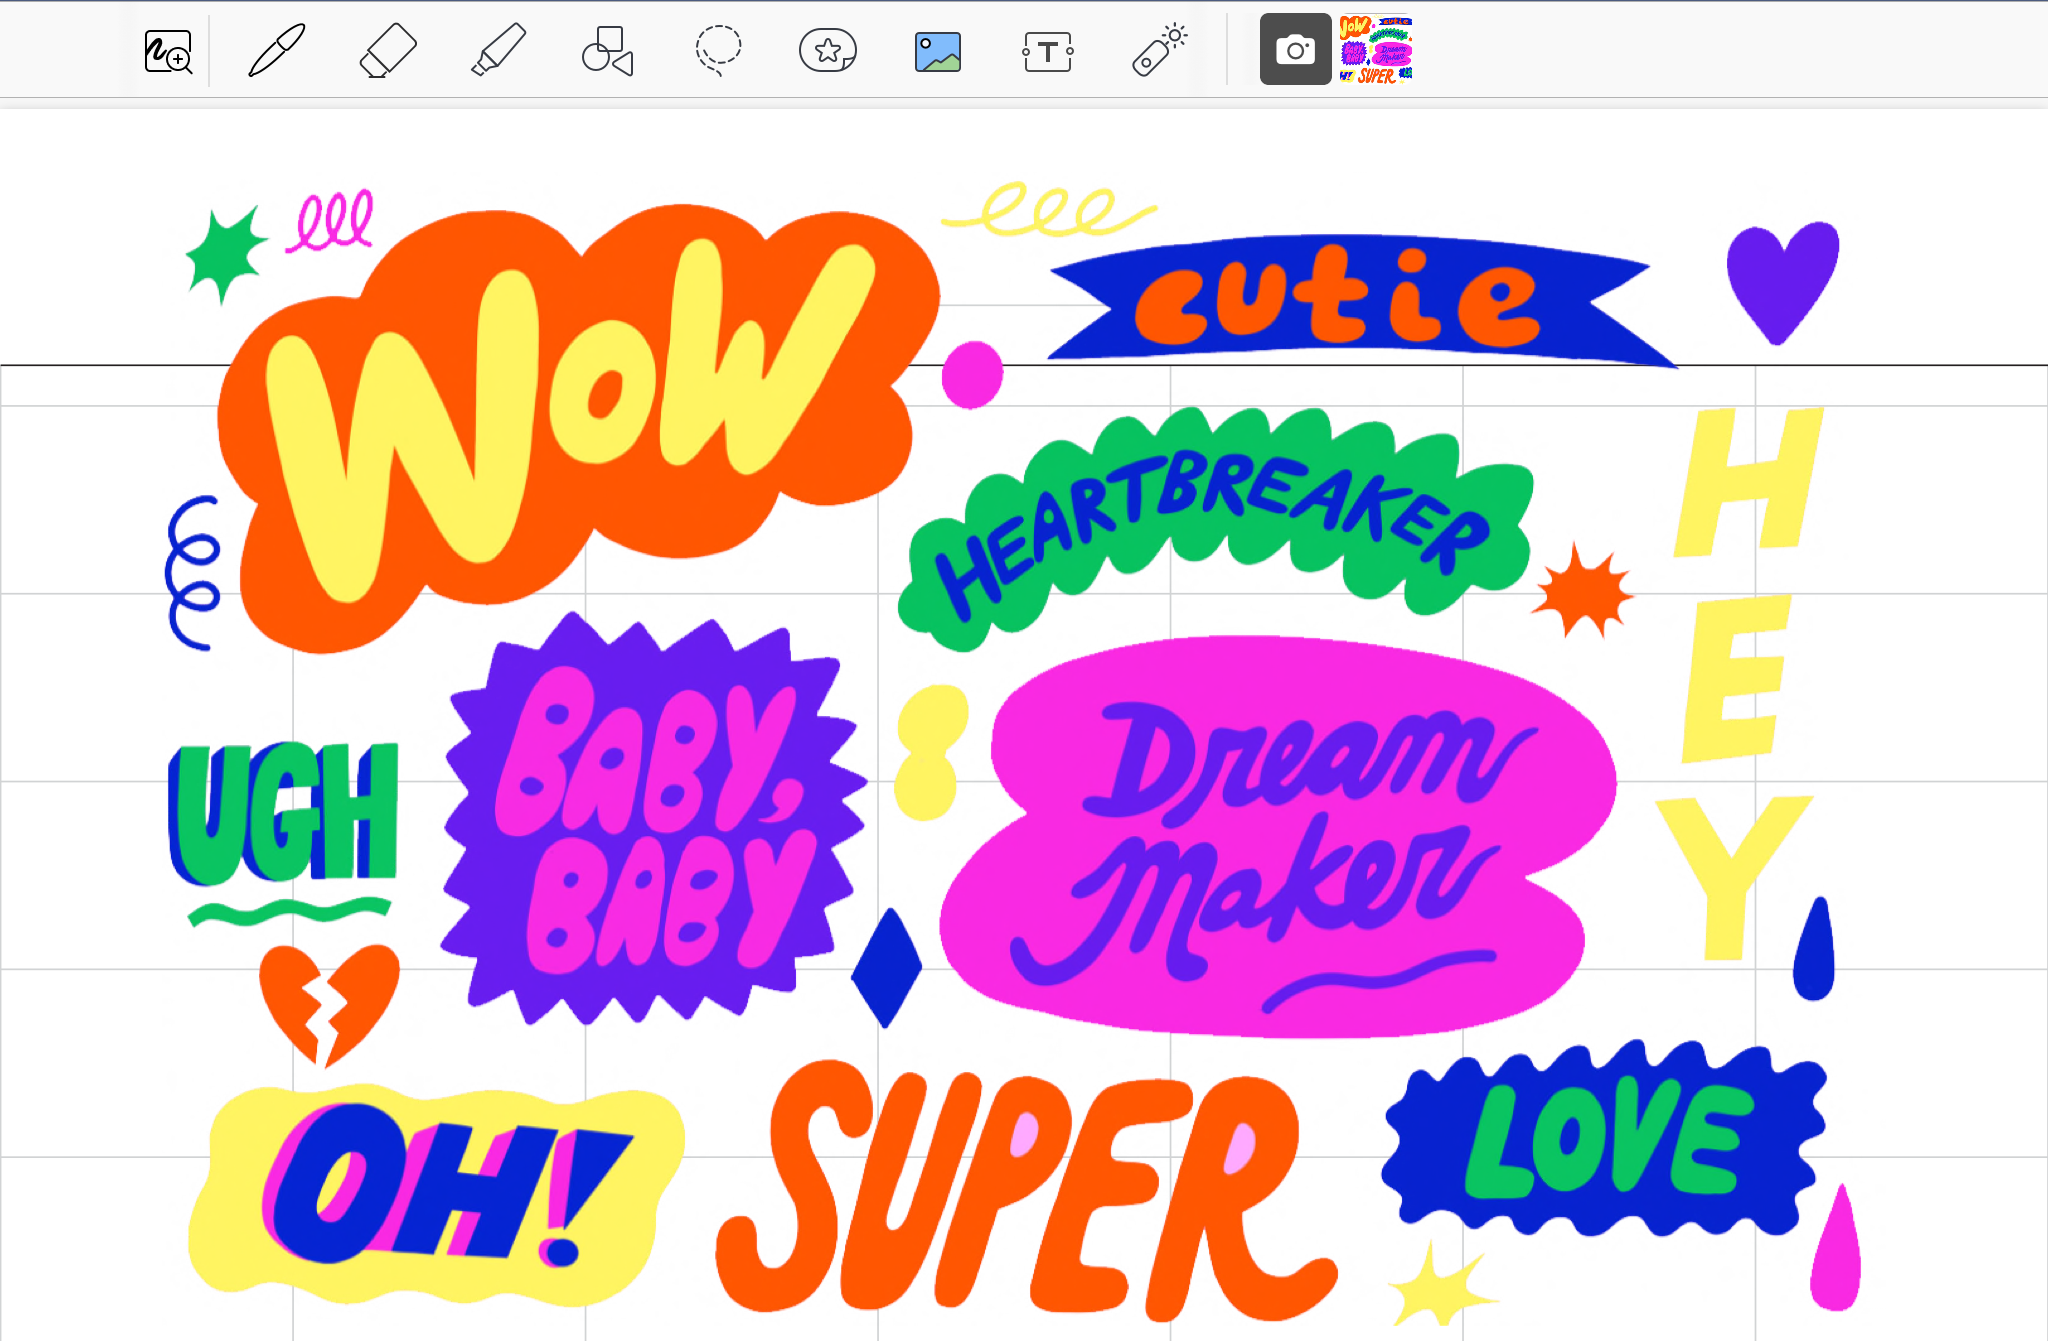Screen dimensions: 2048x1341
Task: Click the pink "Dream Maker" sticker
Action: coord(1280,840)
